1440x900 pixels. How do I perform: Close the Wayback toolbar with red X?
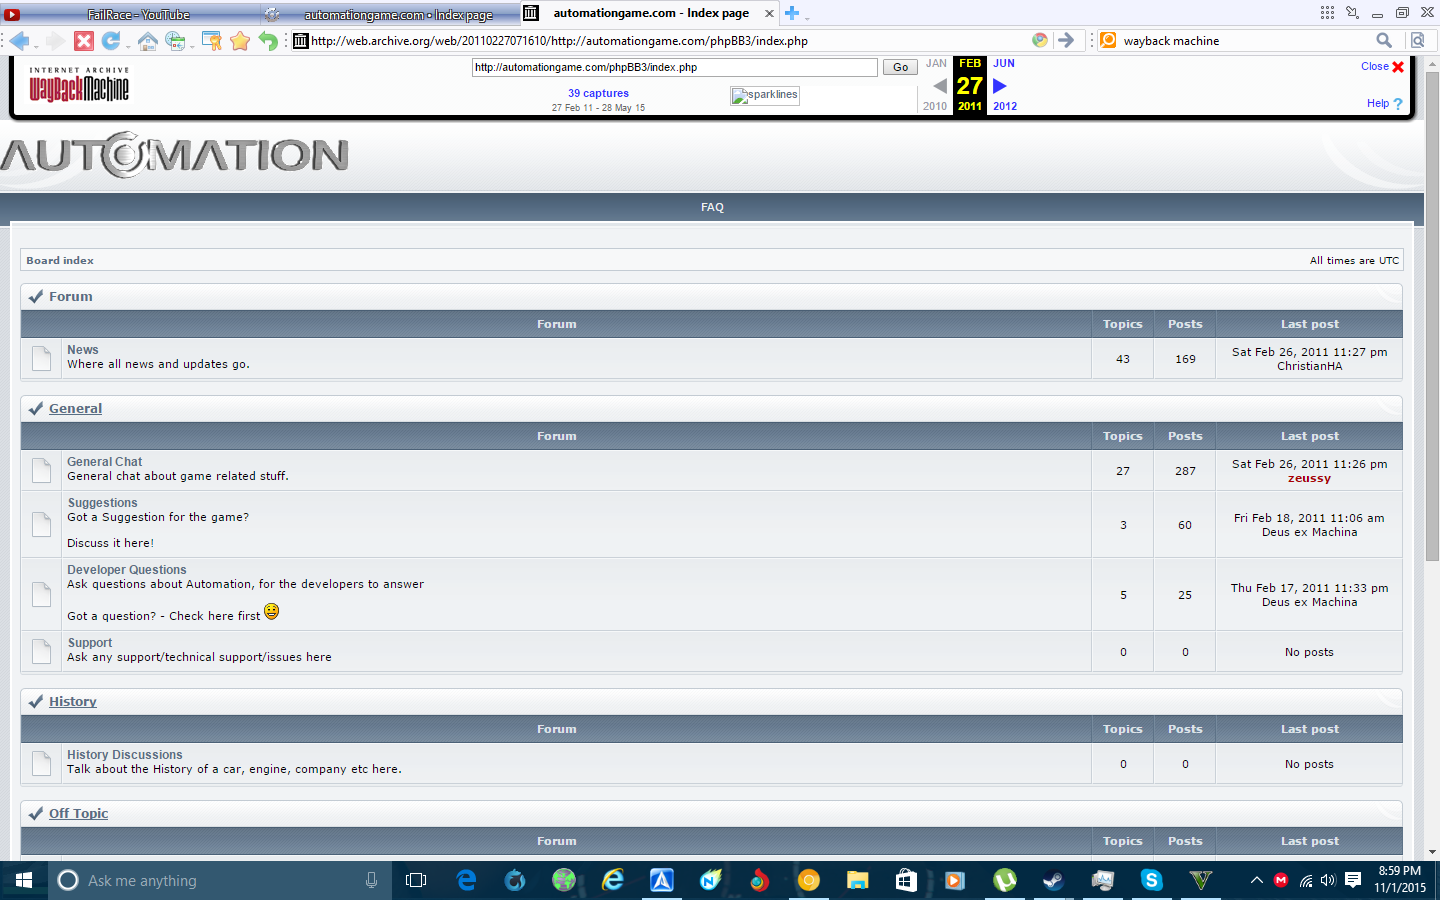pyautogui.click(x=1398, y=67)
